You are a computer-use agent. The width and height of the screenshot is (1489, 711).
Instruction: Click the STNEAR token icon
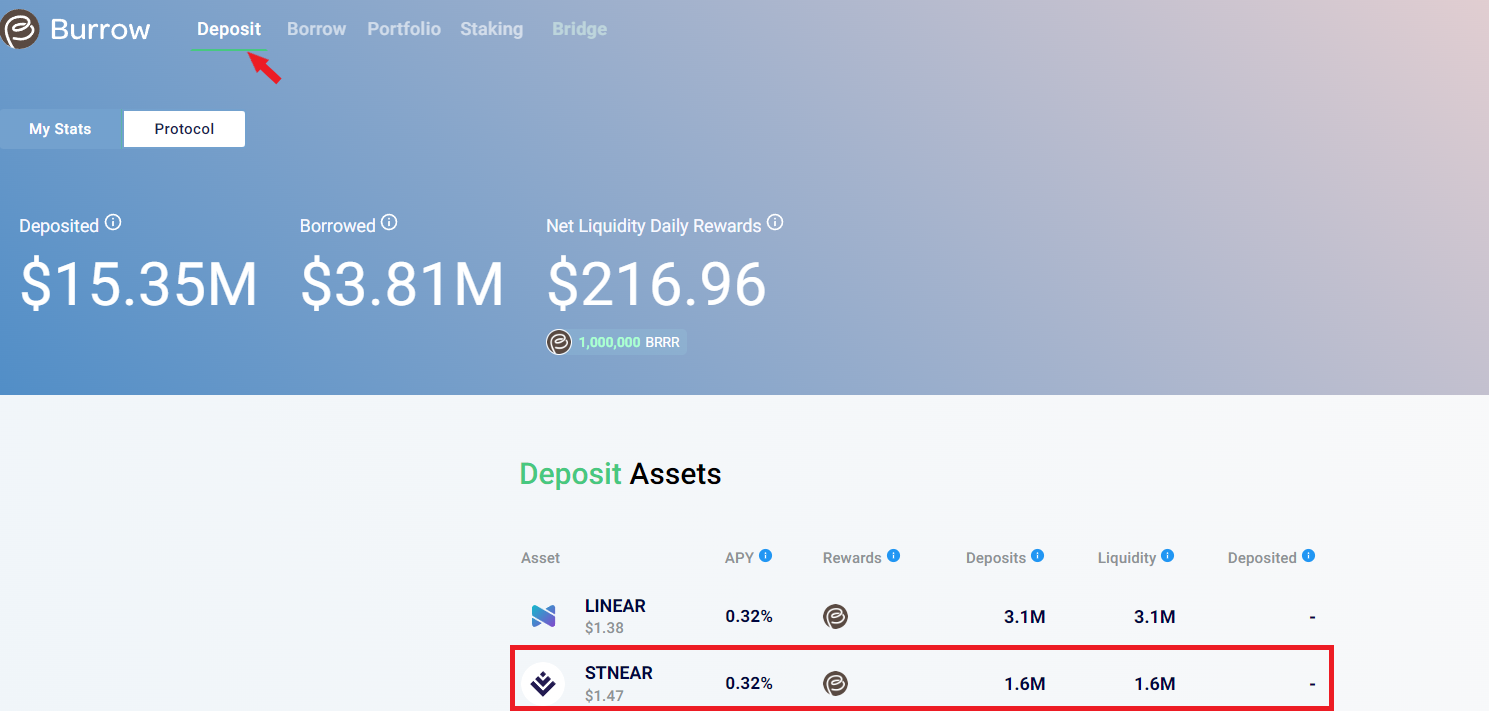click(x=543, y=684)
